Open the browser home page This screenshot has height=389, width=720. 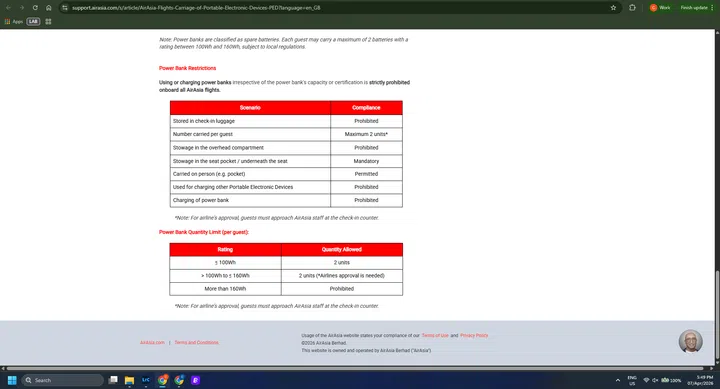click(x=49, y=8)
